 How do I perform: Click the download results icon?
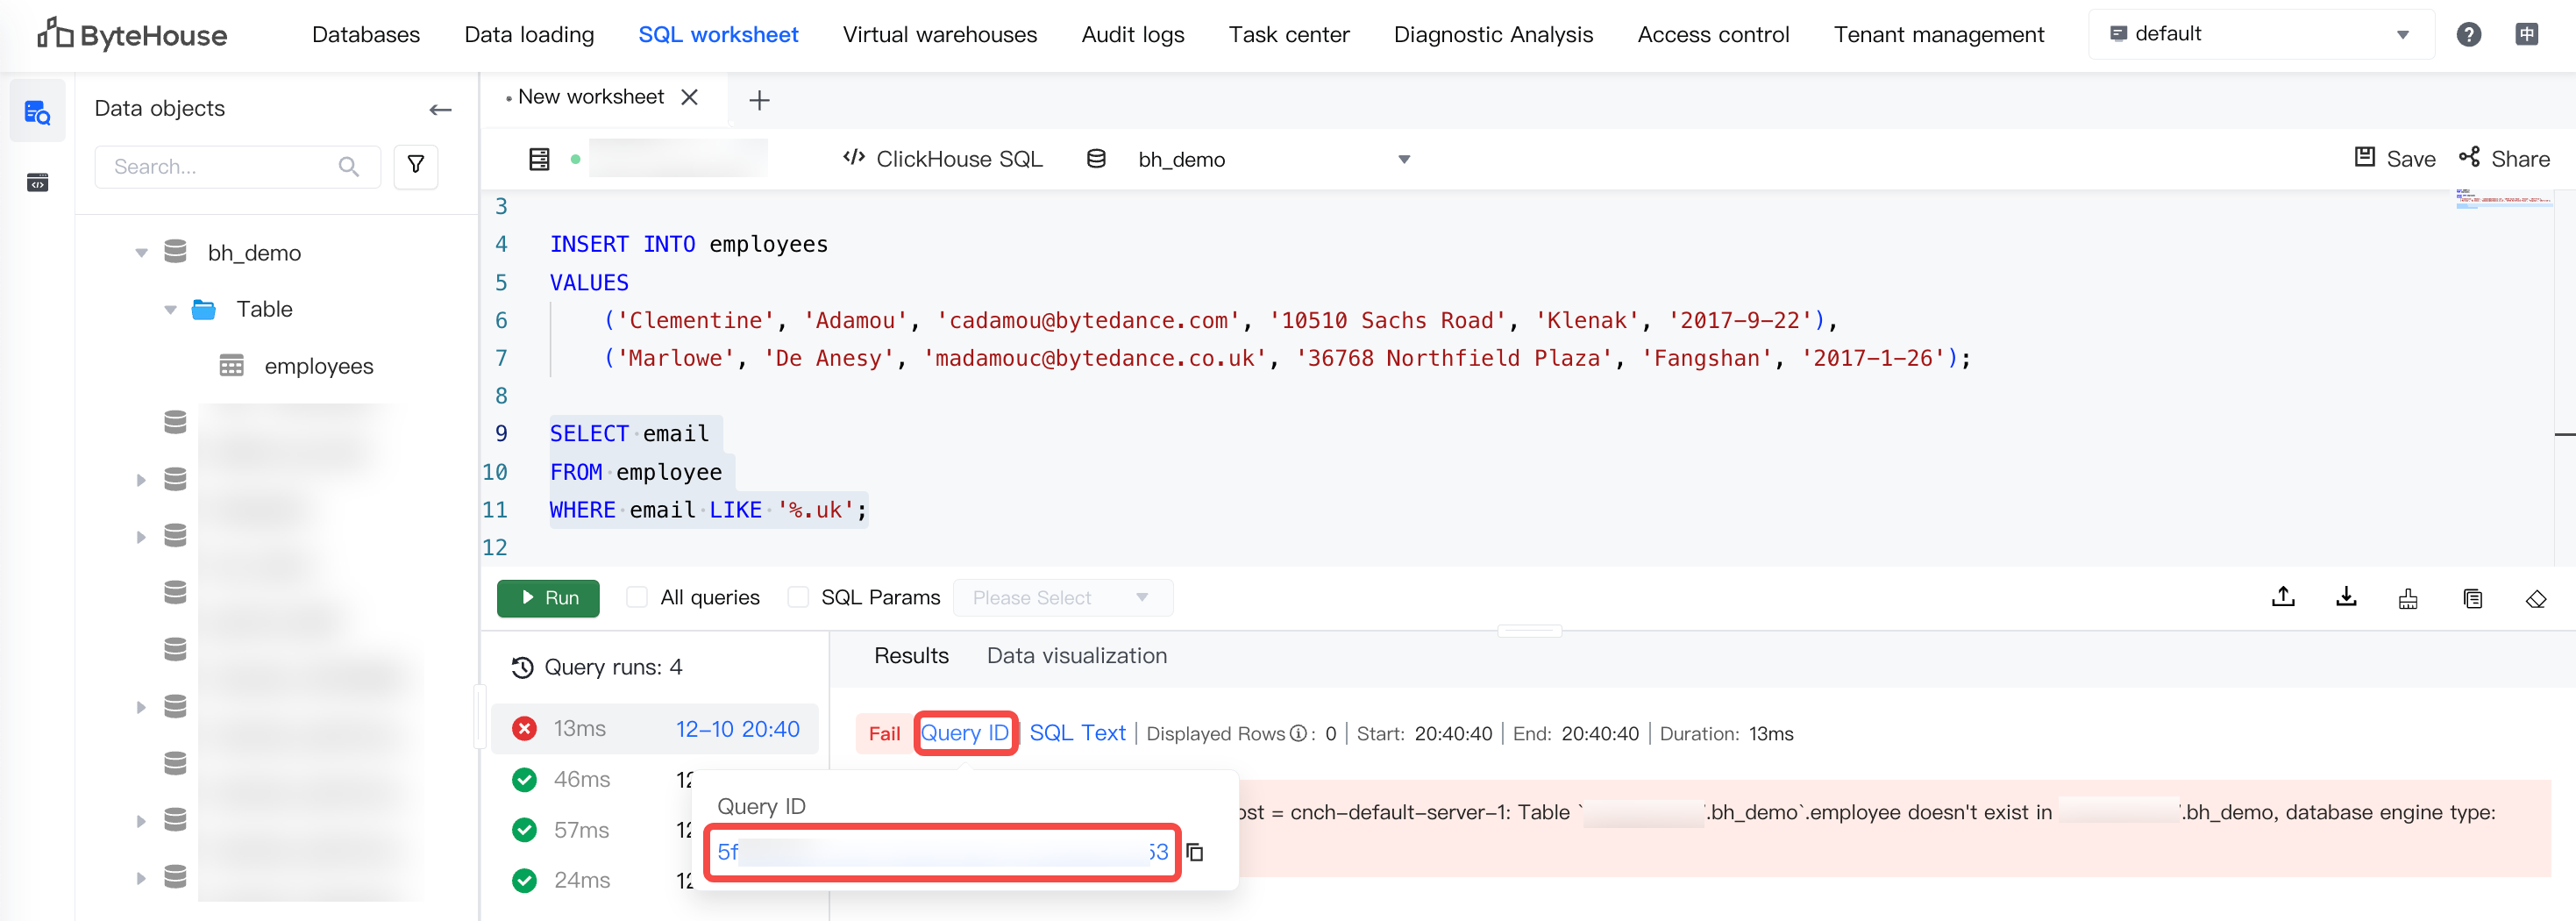click(x=2346, y=598)
